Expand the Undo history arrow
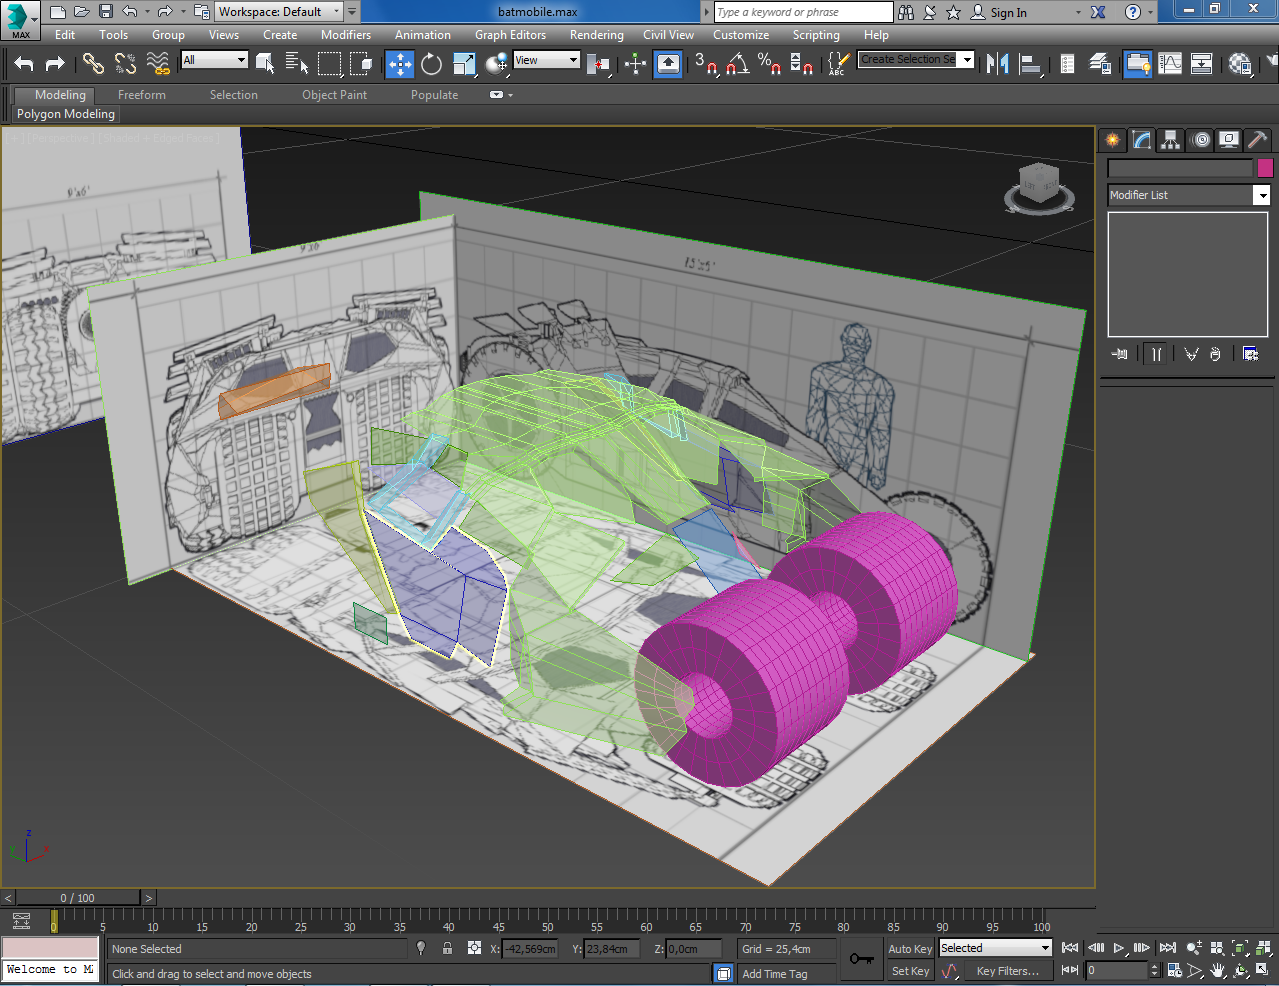 pyautogui.click(x=148, y=12)
